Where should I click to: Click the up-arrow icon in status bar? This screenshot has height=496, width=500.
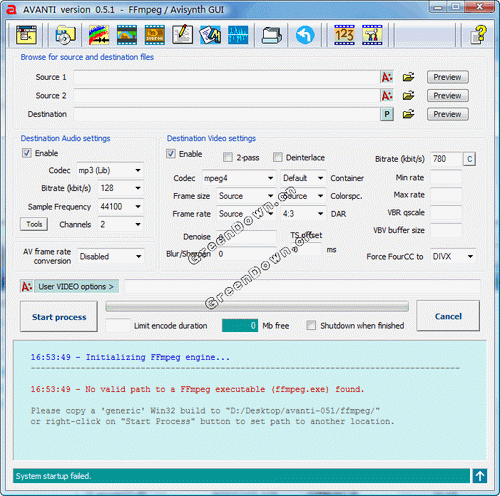(480, 476)
